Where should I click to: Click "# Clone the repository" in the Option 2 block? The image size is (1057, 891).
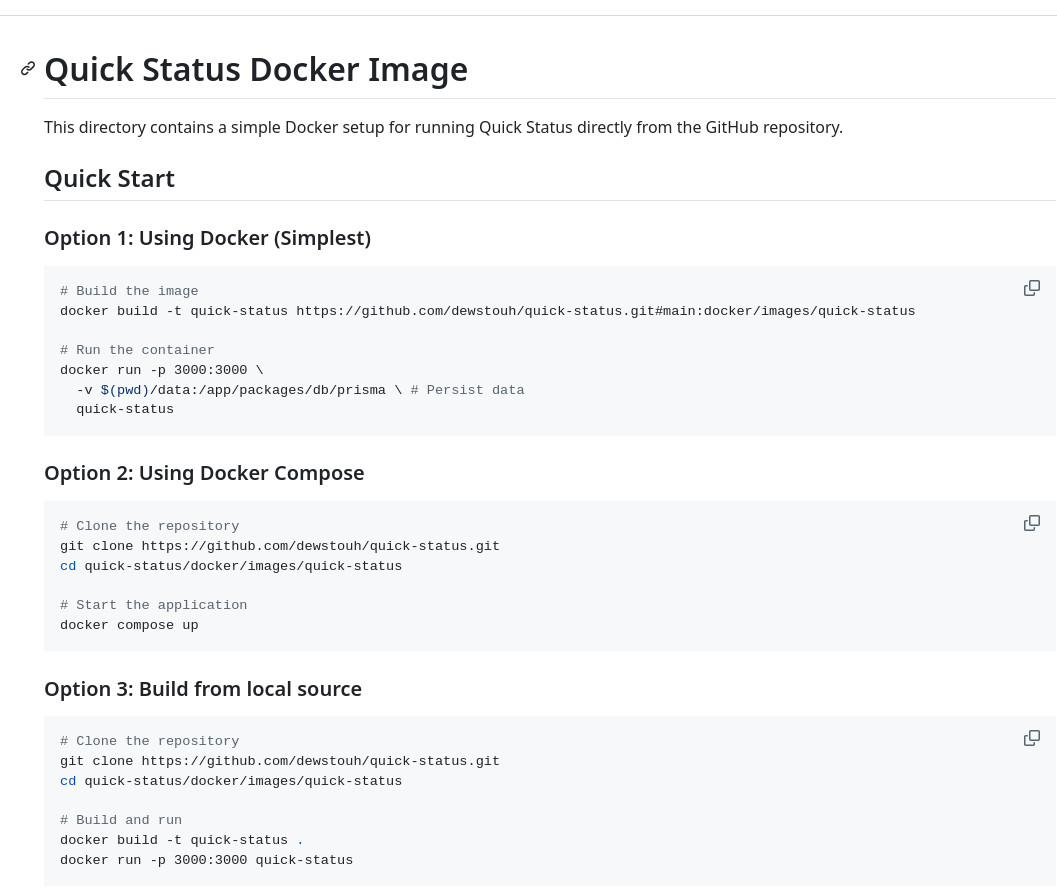pos(150,526)
